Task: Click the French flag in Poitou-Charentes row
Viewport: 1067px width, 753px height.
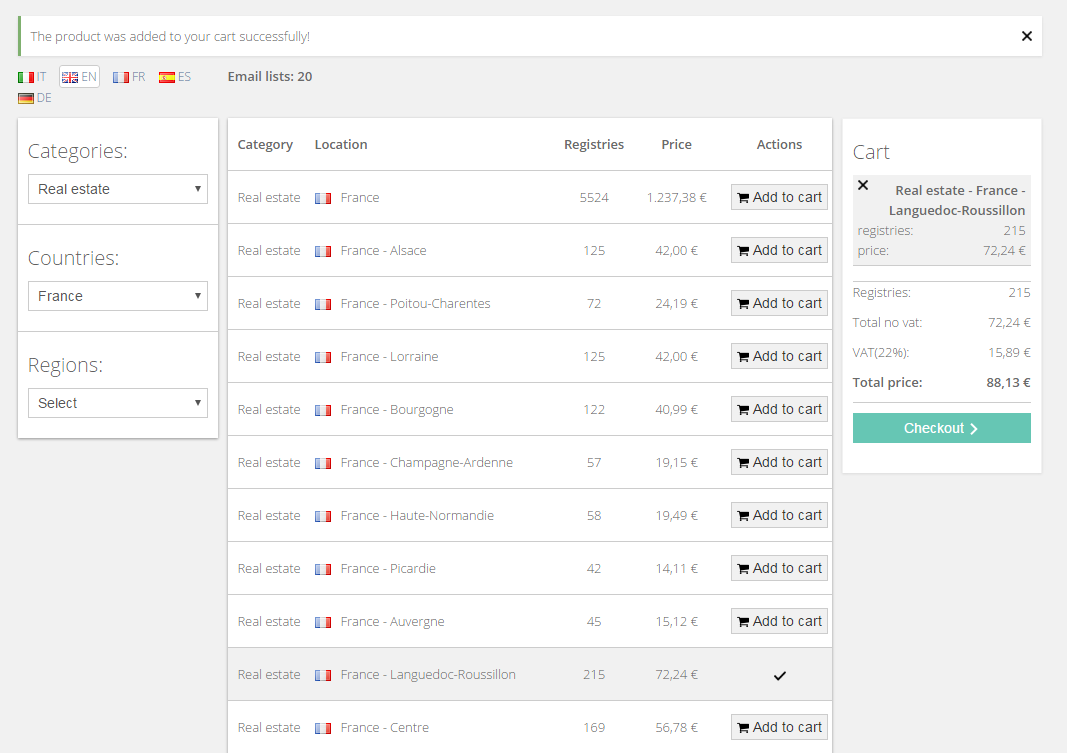Action: pos(323,304)
